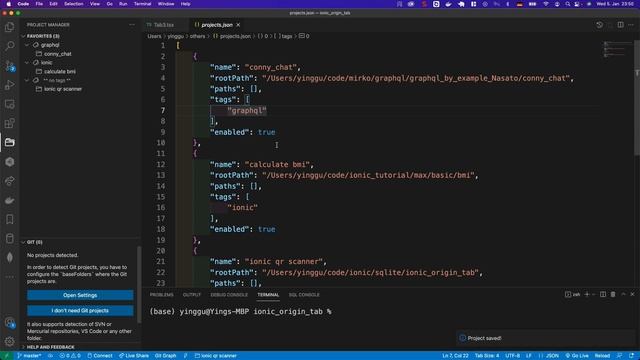Open the database view icon in activity bar
640x360 pixels.
(9, 238)
